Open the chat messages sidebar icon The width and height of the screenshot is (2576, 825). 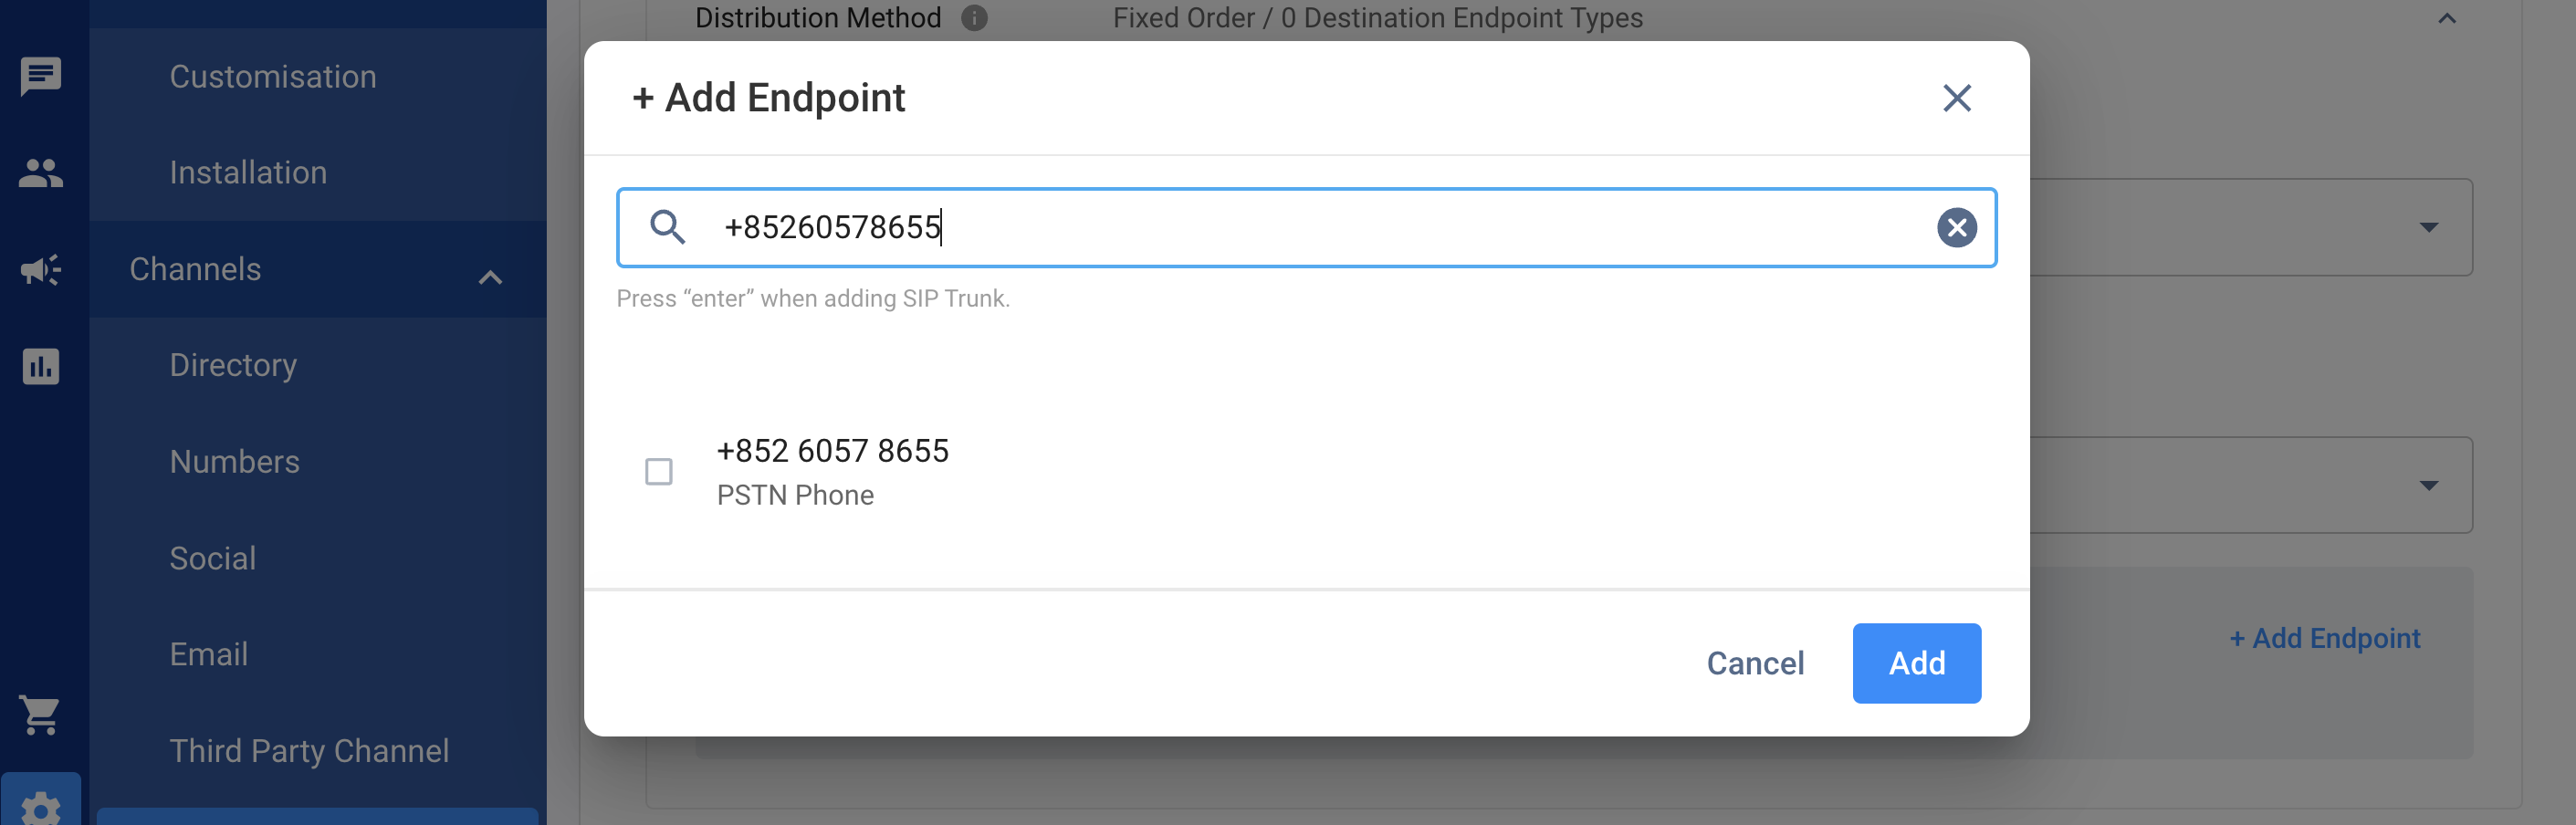pyautogui.click(x=41, y=76)
